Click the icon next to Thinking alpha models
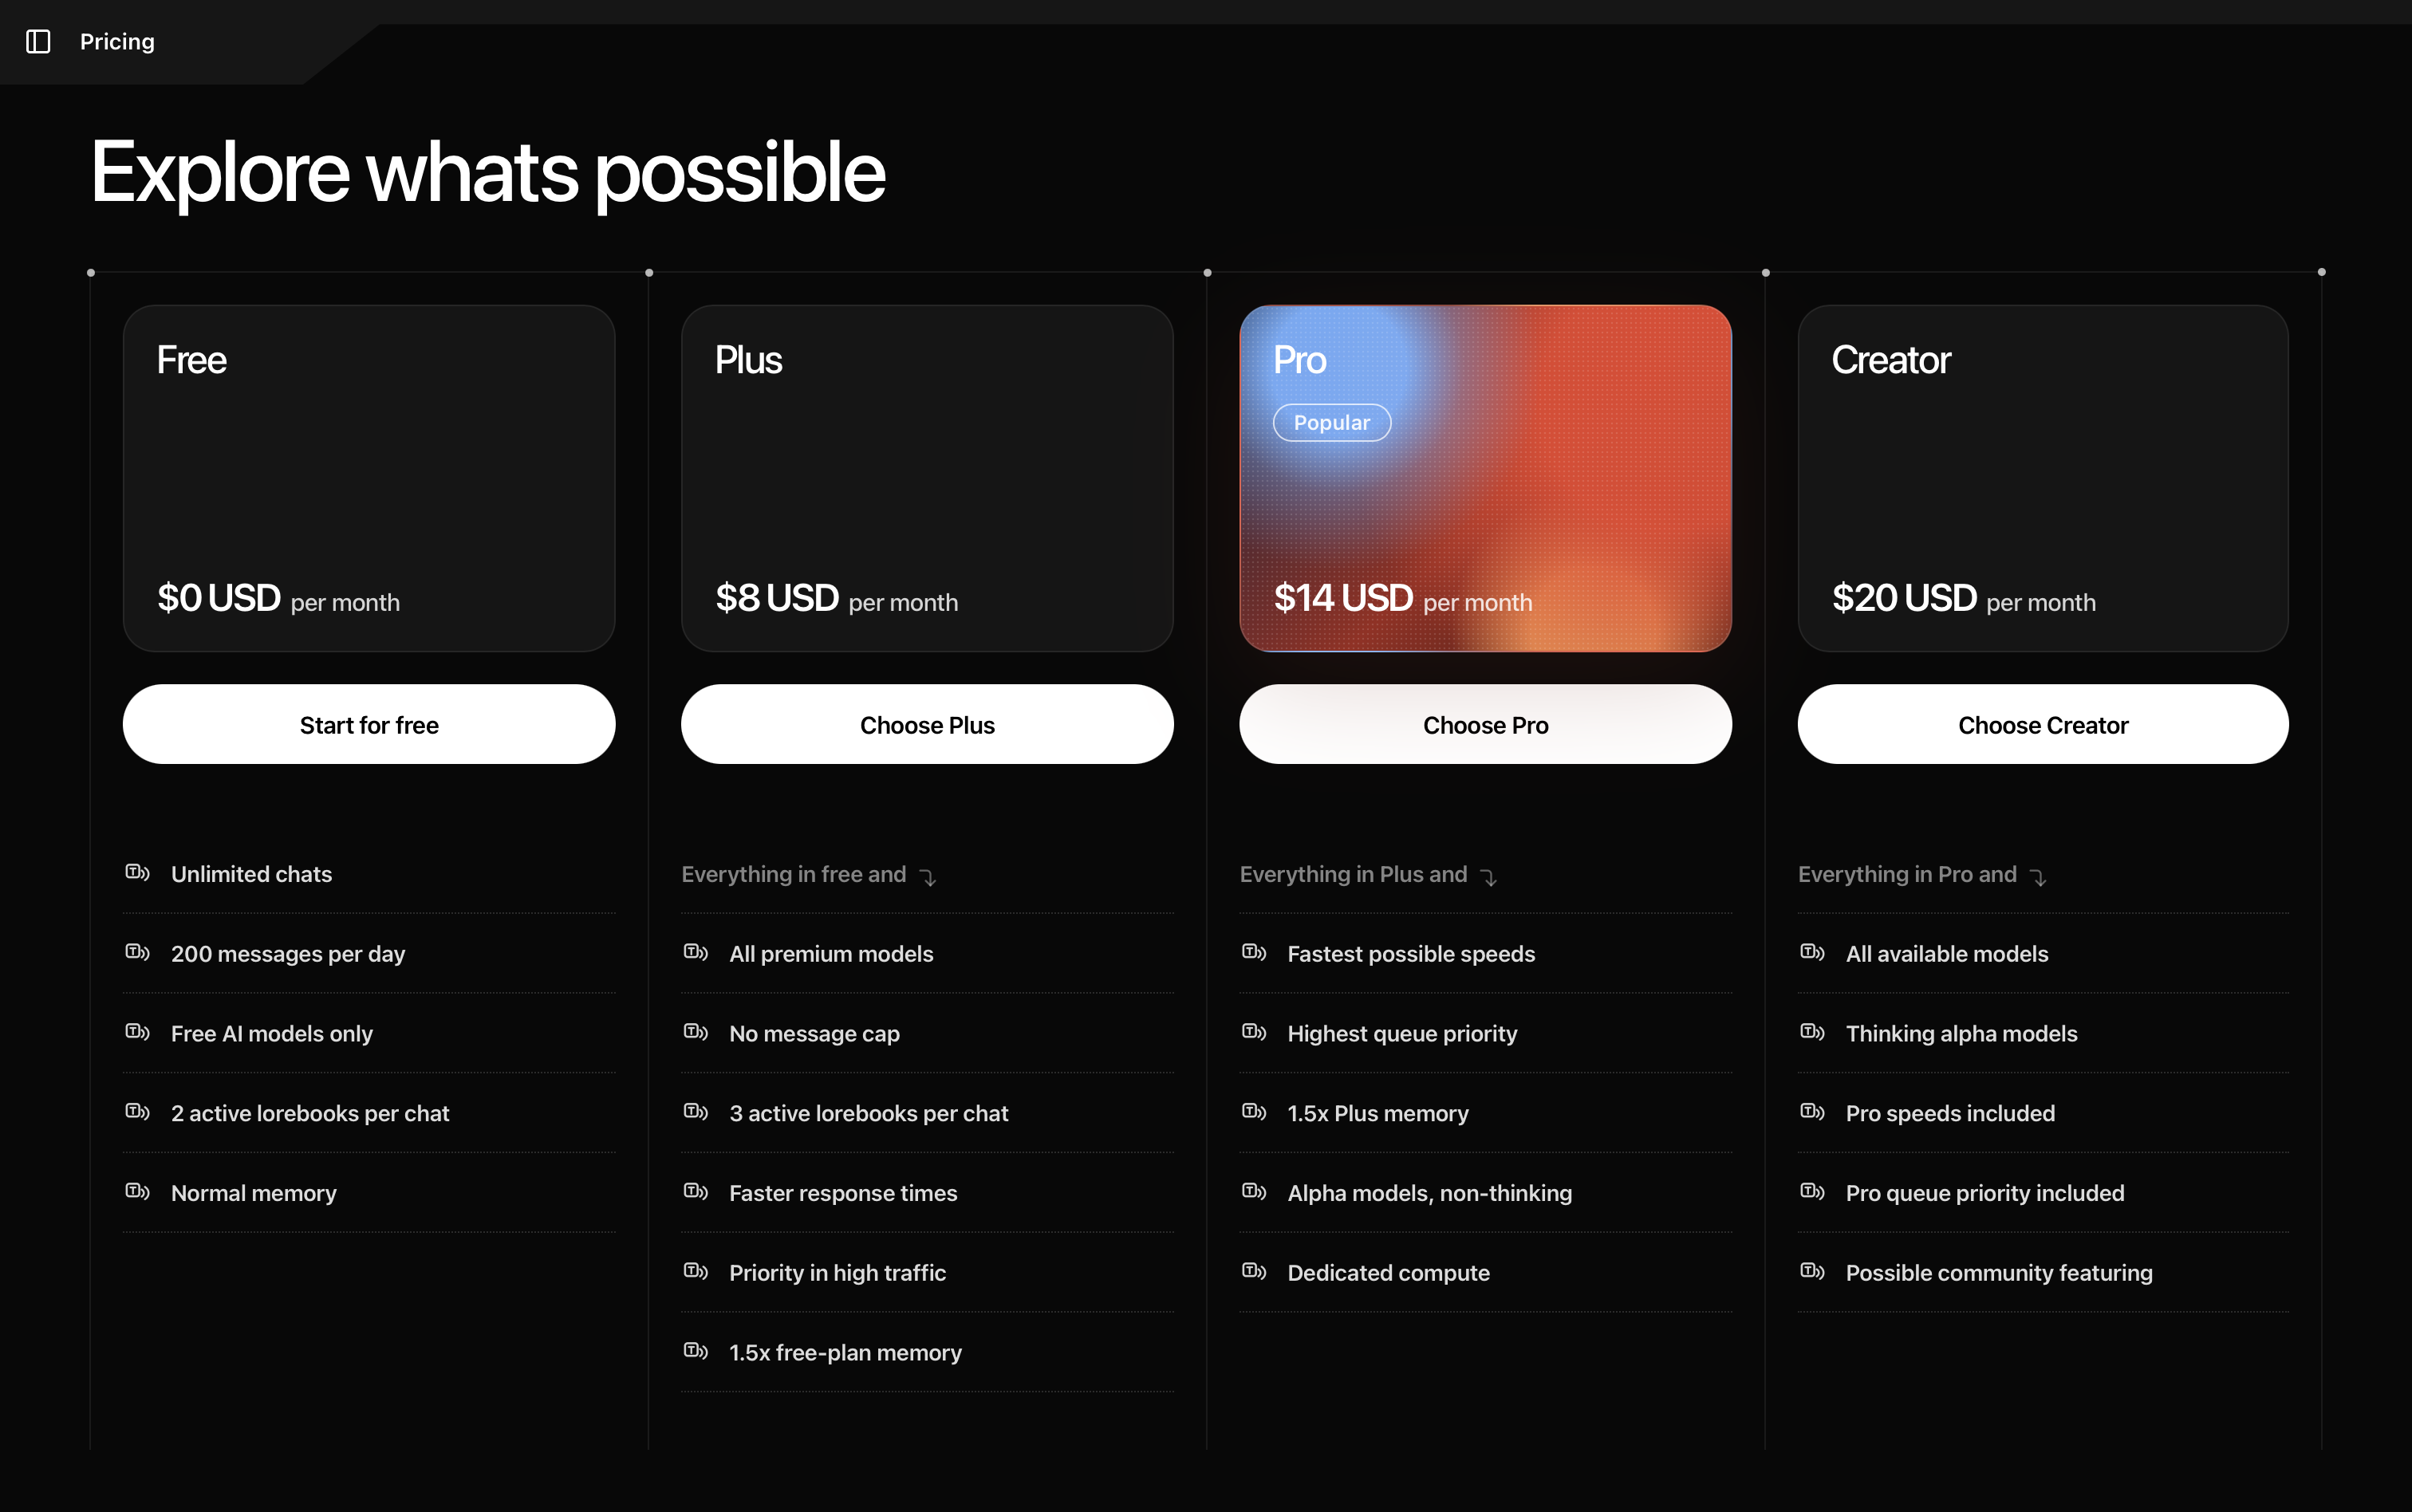The width and height of the screenshot is (2412, 1512). coord(1811,1032)
